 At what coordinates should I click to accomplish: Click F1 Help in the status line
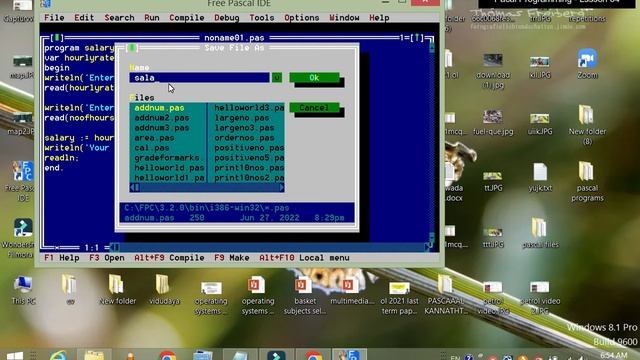coord(62,258)
